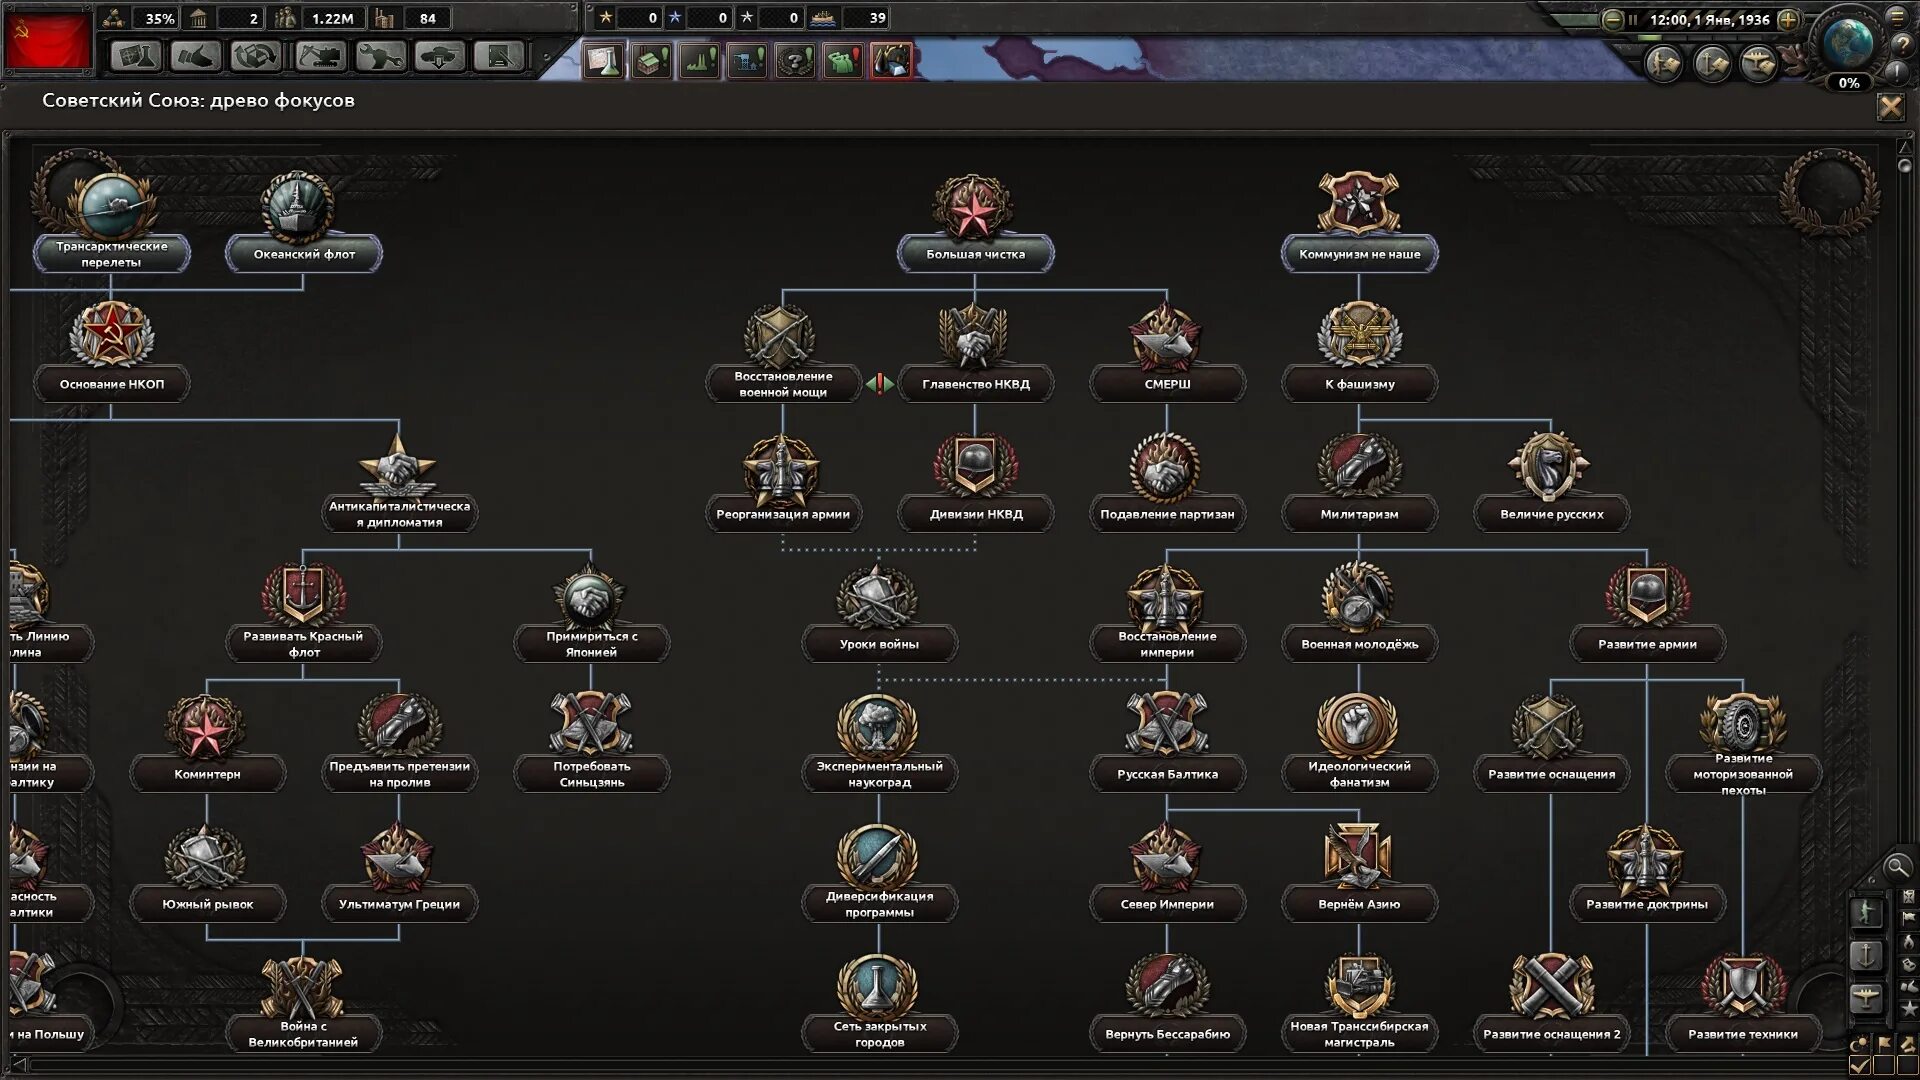Click the world tension globe
The width and height of the screenshot is (1920, 1080).
[x=1847, y=43]
